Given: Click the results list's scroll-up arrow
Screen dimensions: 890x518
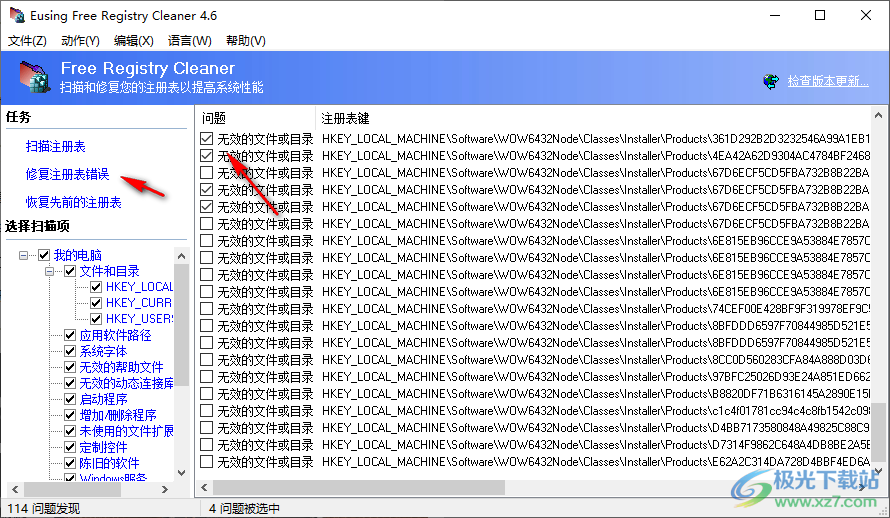Looking at the screenshot, I should coord(878,115).
